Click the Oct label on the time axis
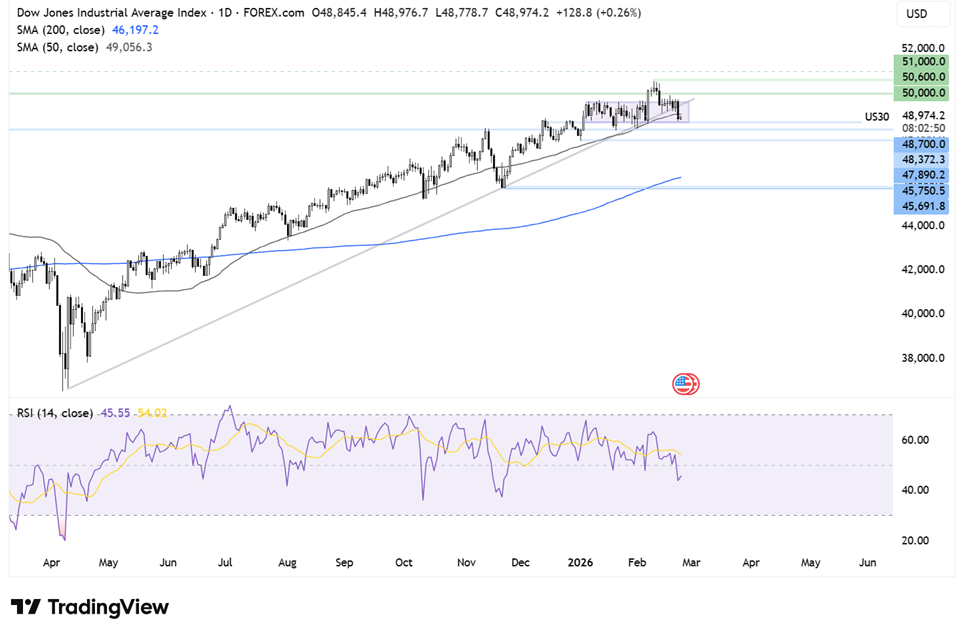 404,563
